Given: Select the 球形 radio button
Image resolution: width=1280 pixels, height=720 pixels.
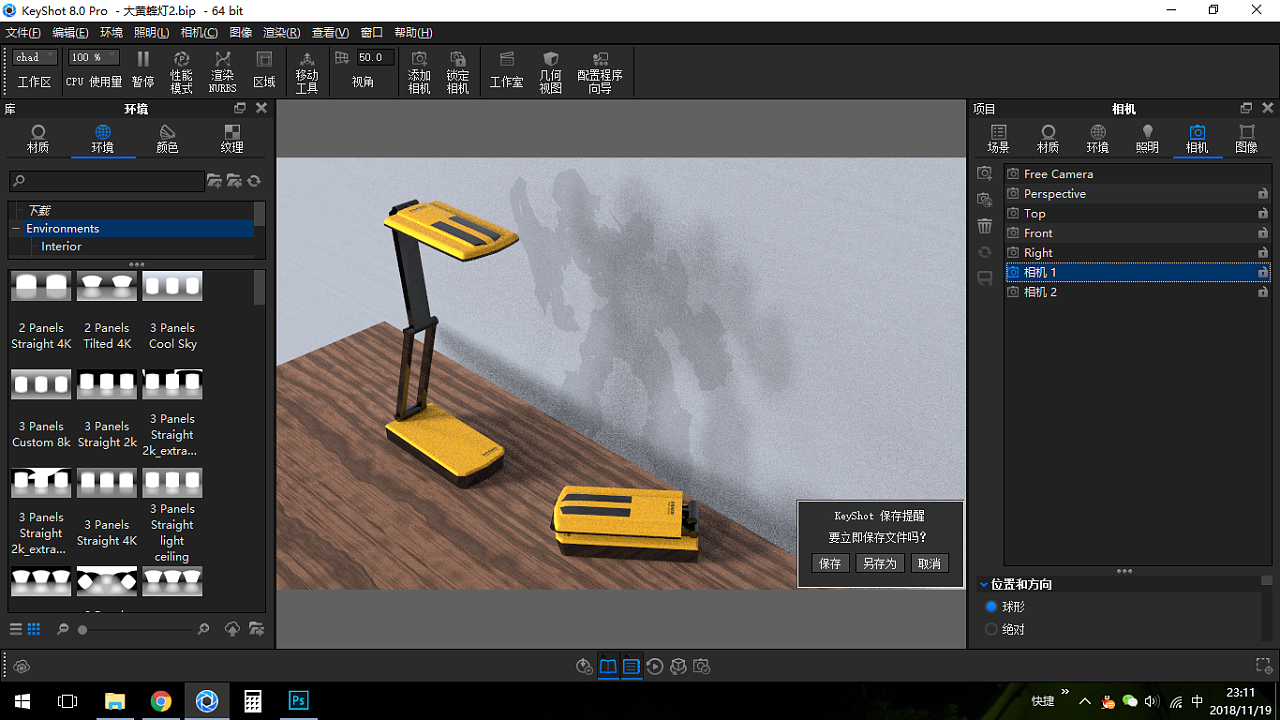Looking at the screenshot, I should 990,606.
